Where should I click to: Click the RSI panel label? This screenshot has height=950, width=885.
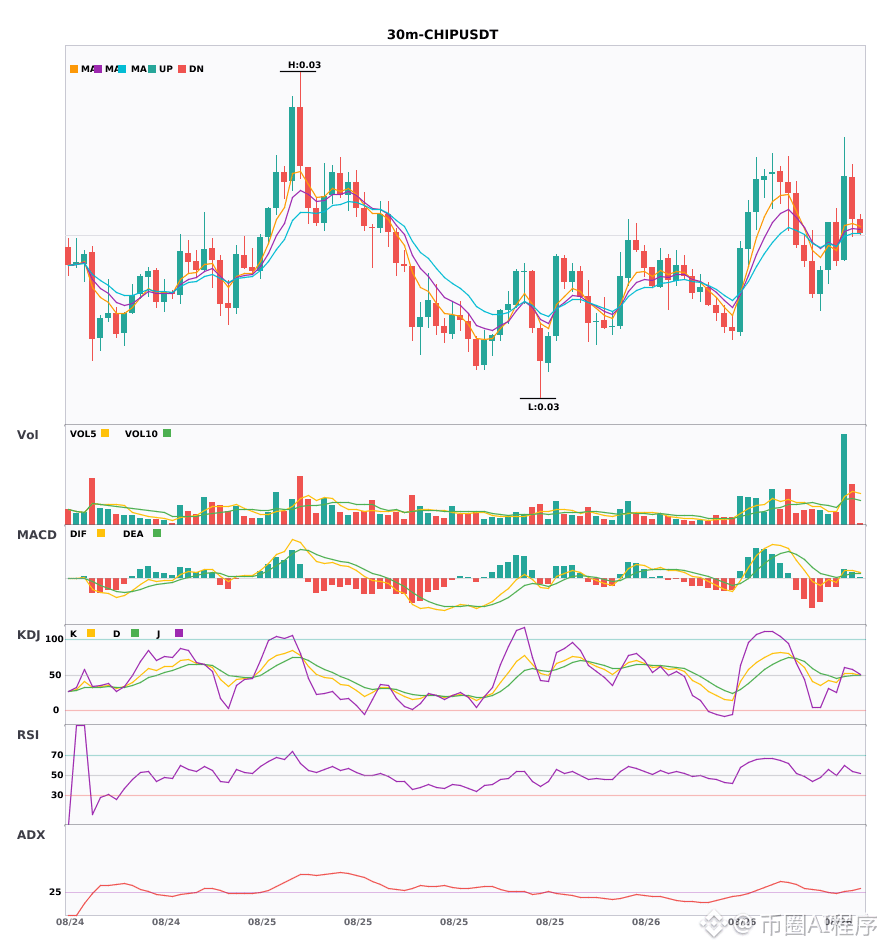click(x=28, y=735)
